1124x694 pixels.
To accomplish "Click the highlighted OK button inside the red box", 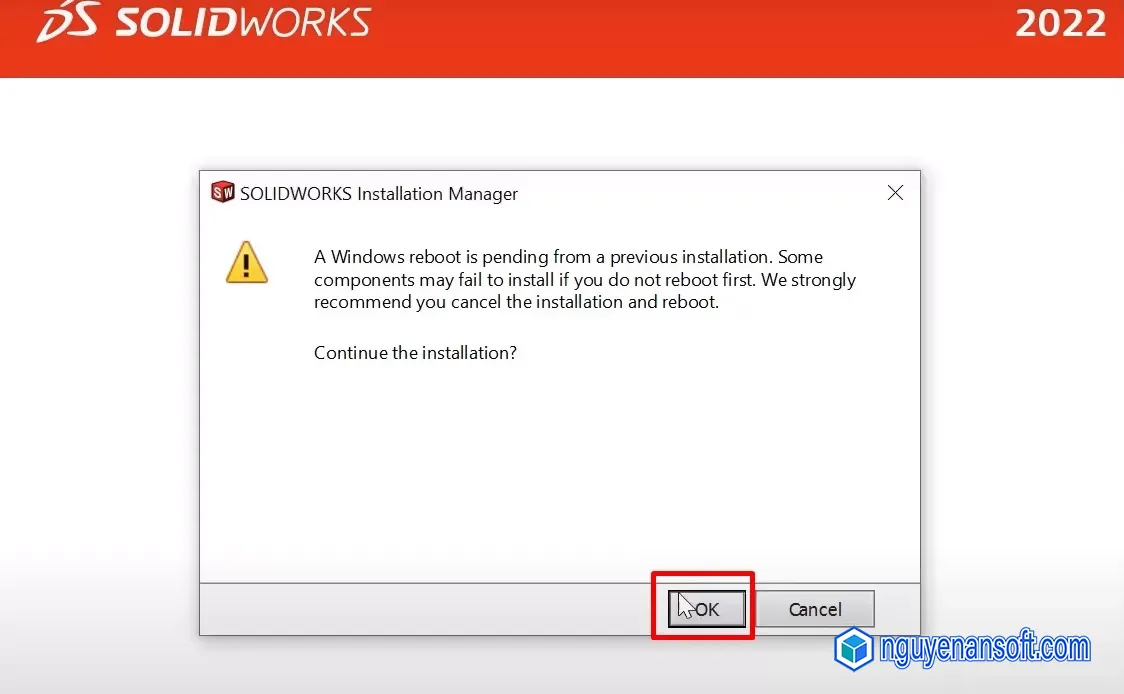I will click(x=705, y=608).
